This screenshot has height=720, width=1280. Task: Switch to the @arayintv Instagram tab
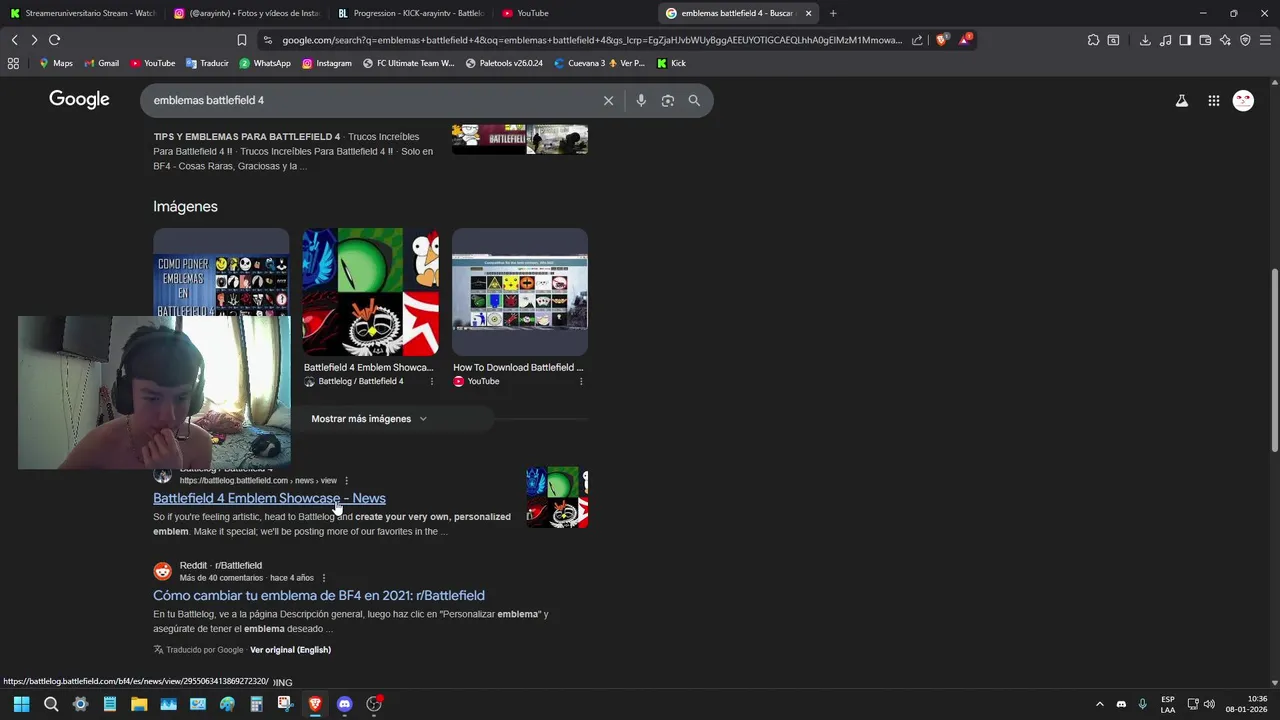tap(245, 13)
